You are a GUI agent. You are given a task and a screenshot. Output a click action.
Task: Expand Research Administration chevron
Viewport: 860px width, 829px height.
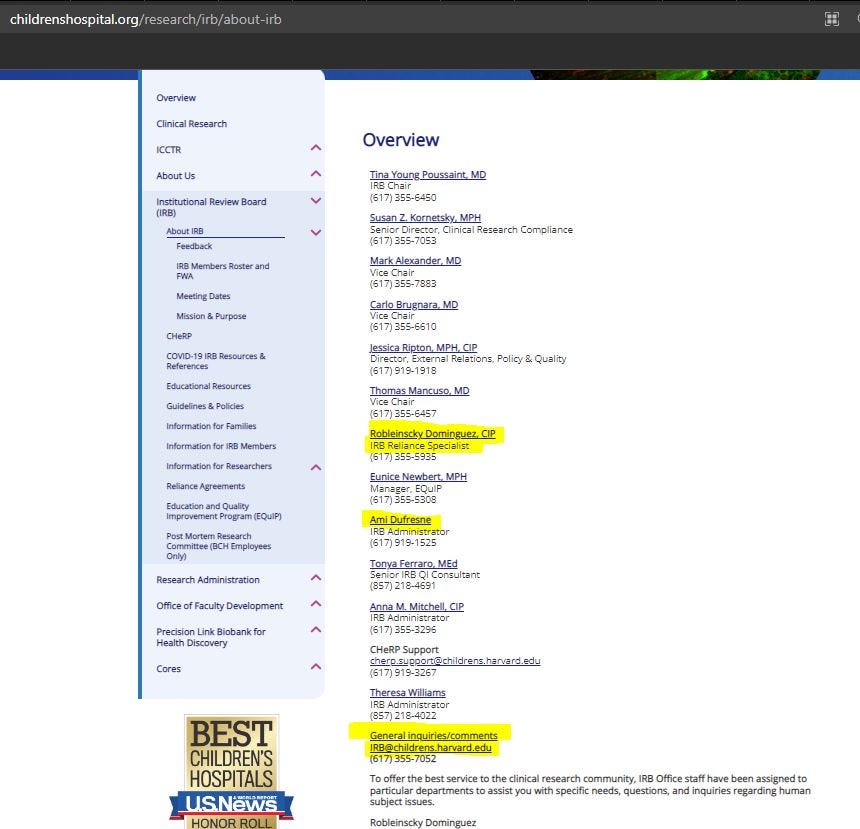tap(316, 578)
